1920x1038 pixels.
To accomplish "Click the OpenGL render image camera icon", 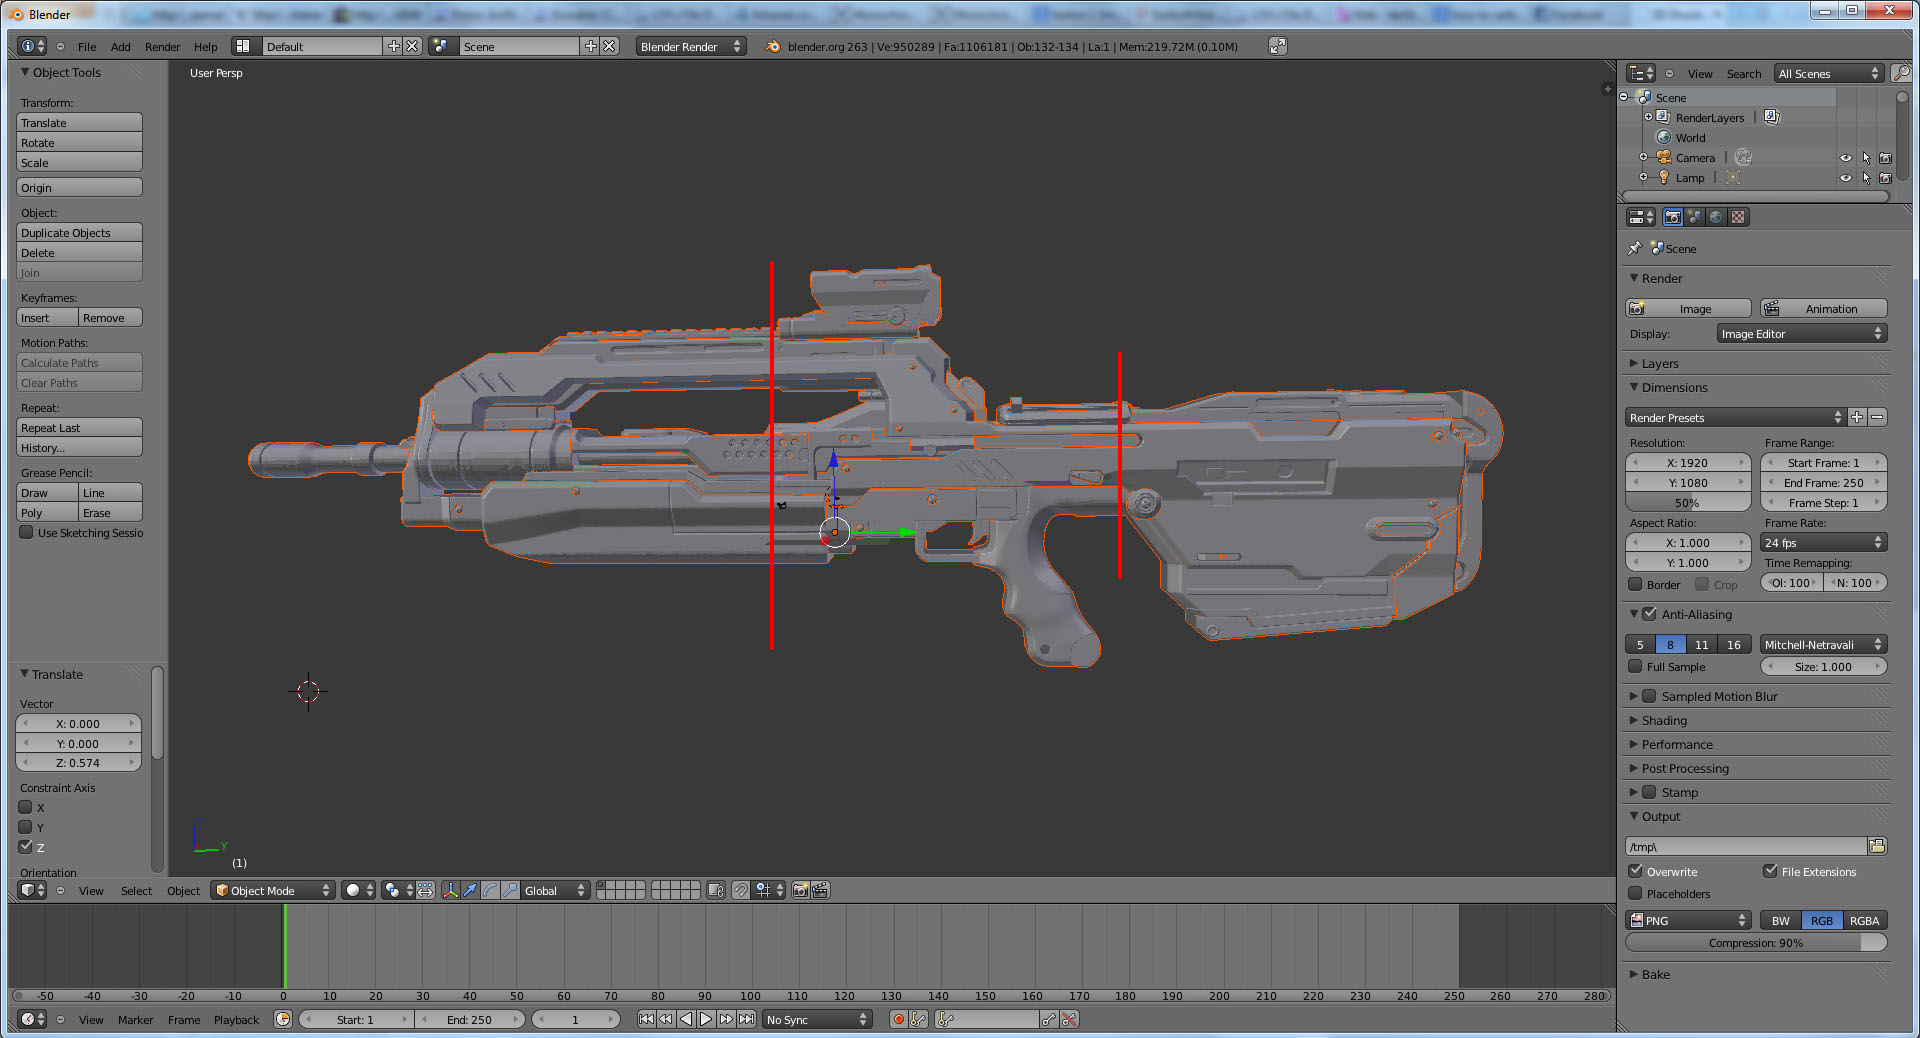I will pyautogui.click(x=800, y=890).
